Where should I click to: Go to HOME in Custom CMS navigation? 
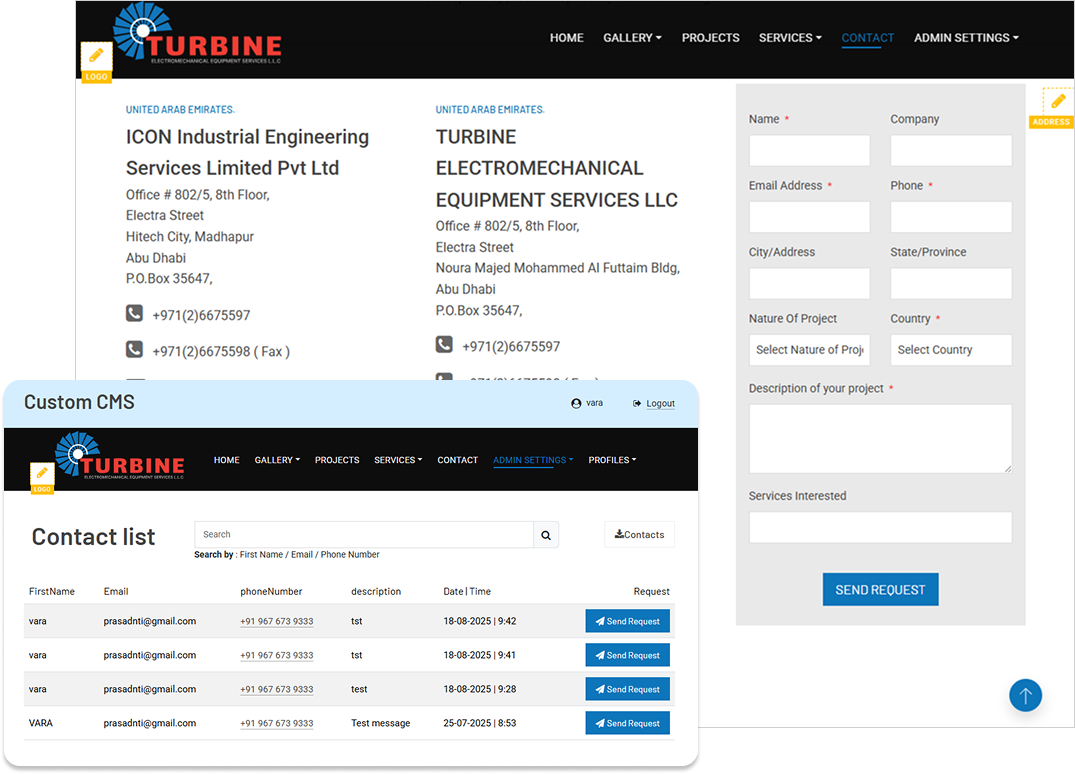pos(226,460)
